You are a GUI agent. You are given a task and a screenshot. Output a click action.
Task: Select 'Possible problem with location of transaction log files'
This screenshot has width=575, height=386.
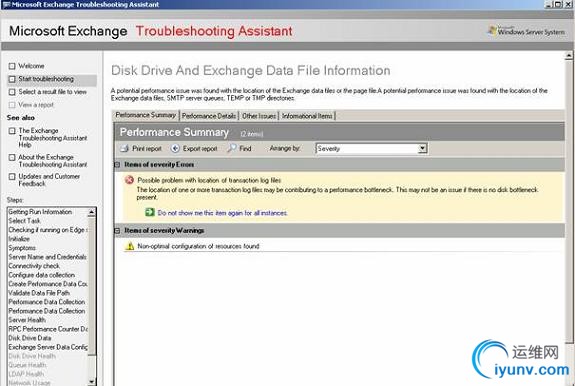point(209,180)
